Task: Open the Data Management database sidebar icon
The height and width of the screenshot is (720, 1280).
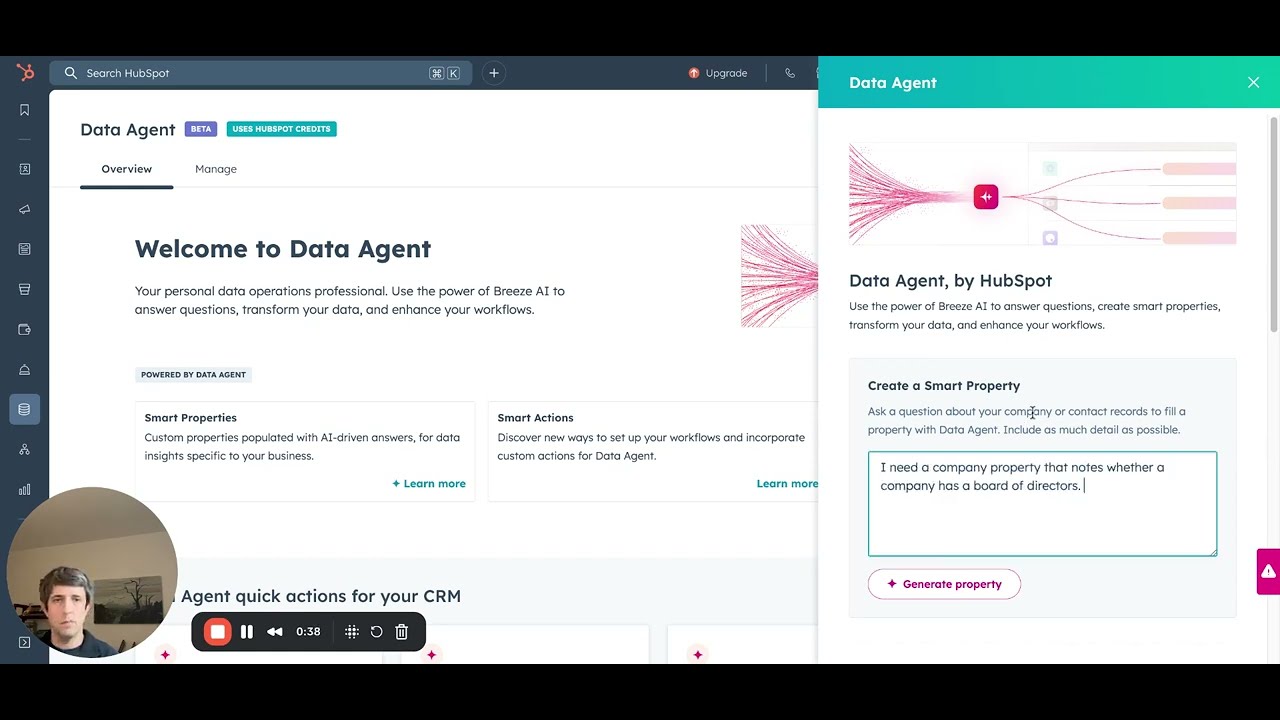Action: [25, 409]
